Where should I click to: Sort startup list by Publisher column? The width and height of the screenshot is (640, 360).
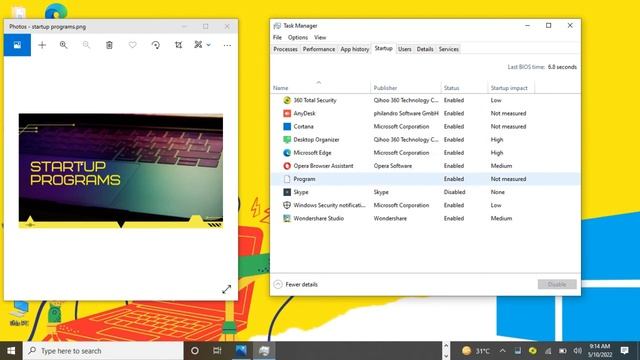click(x=405, y=88)
